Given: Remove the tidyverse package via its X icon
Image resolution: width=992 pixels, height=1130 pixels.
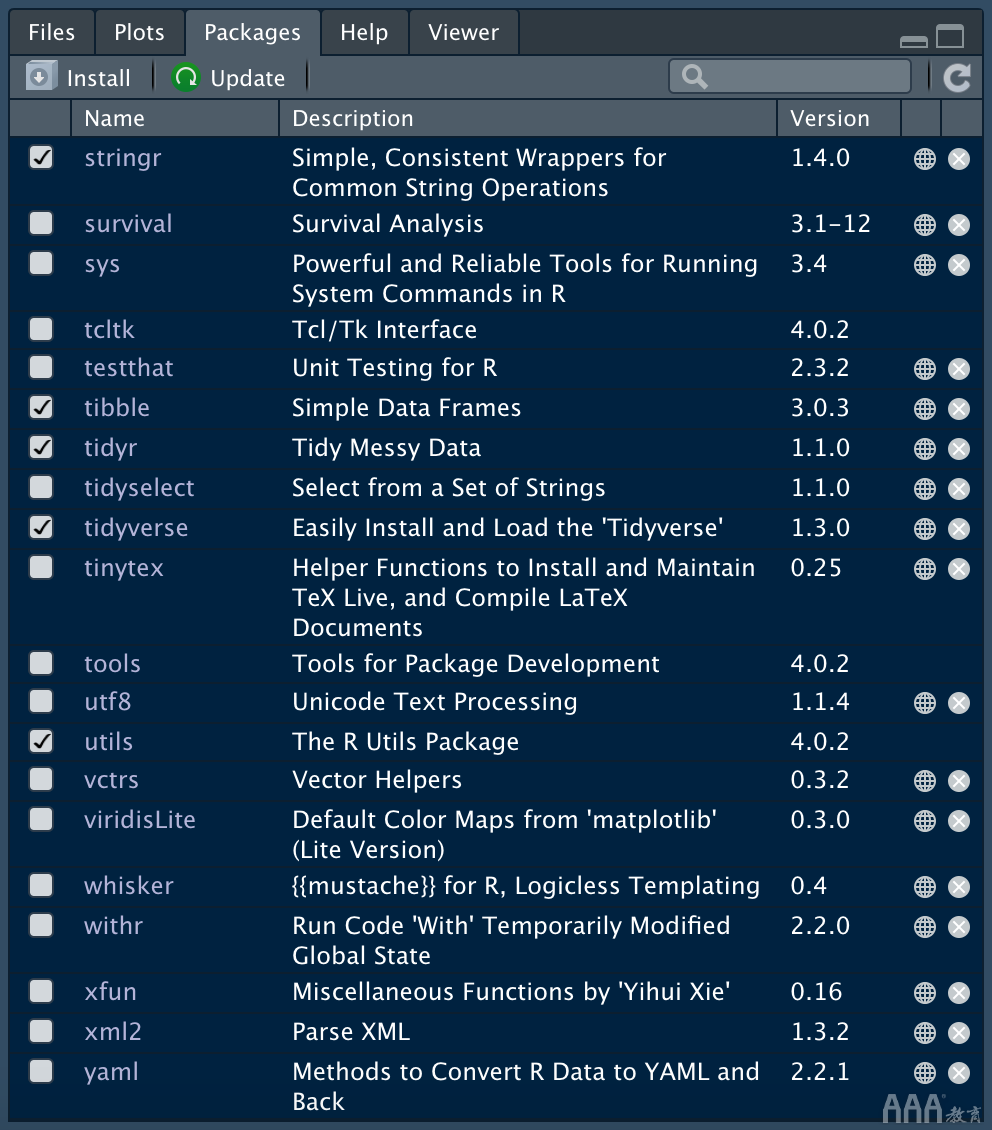Looking at the screenshot, I should tap(959, 529).
